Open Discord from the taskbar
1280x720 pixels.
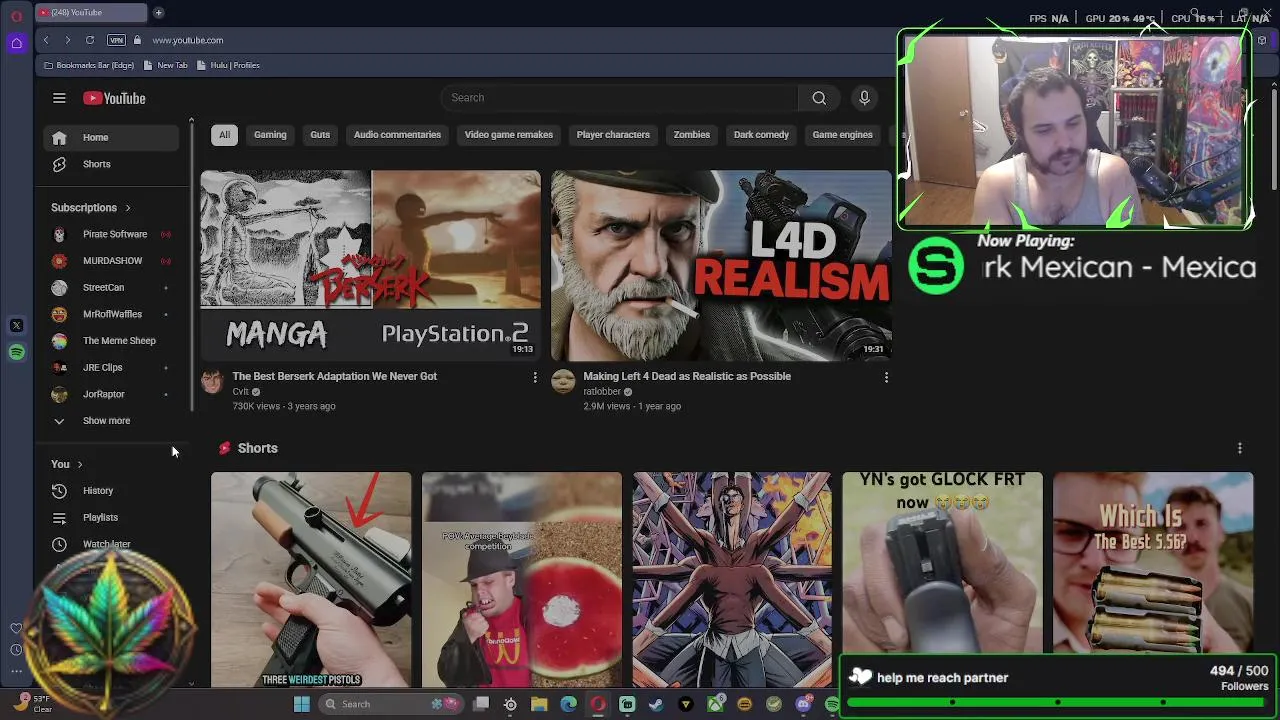pyautogui.click(x=803, y=704)
